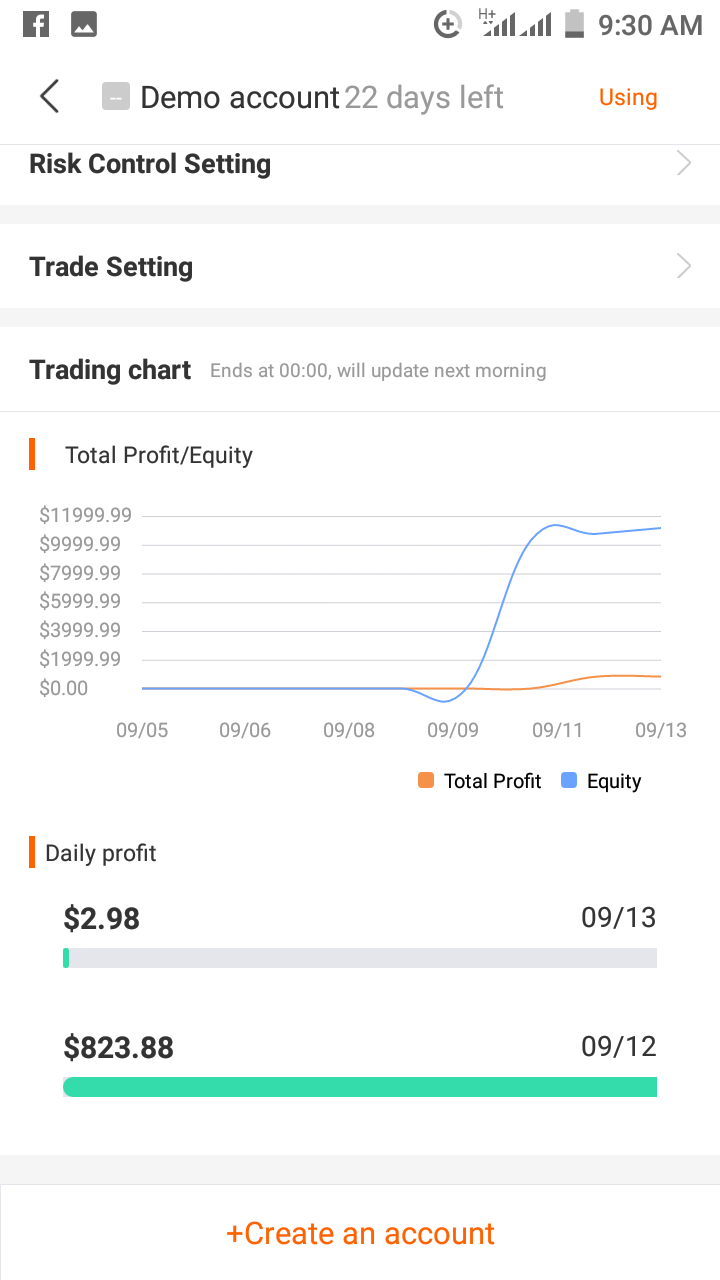This screenshot has height=1280, width=720.
Task: Tap the battery icon in status bar
Action: [574, 23]
